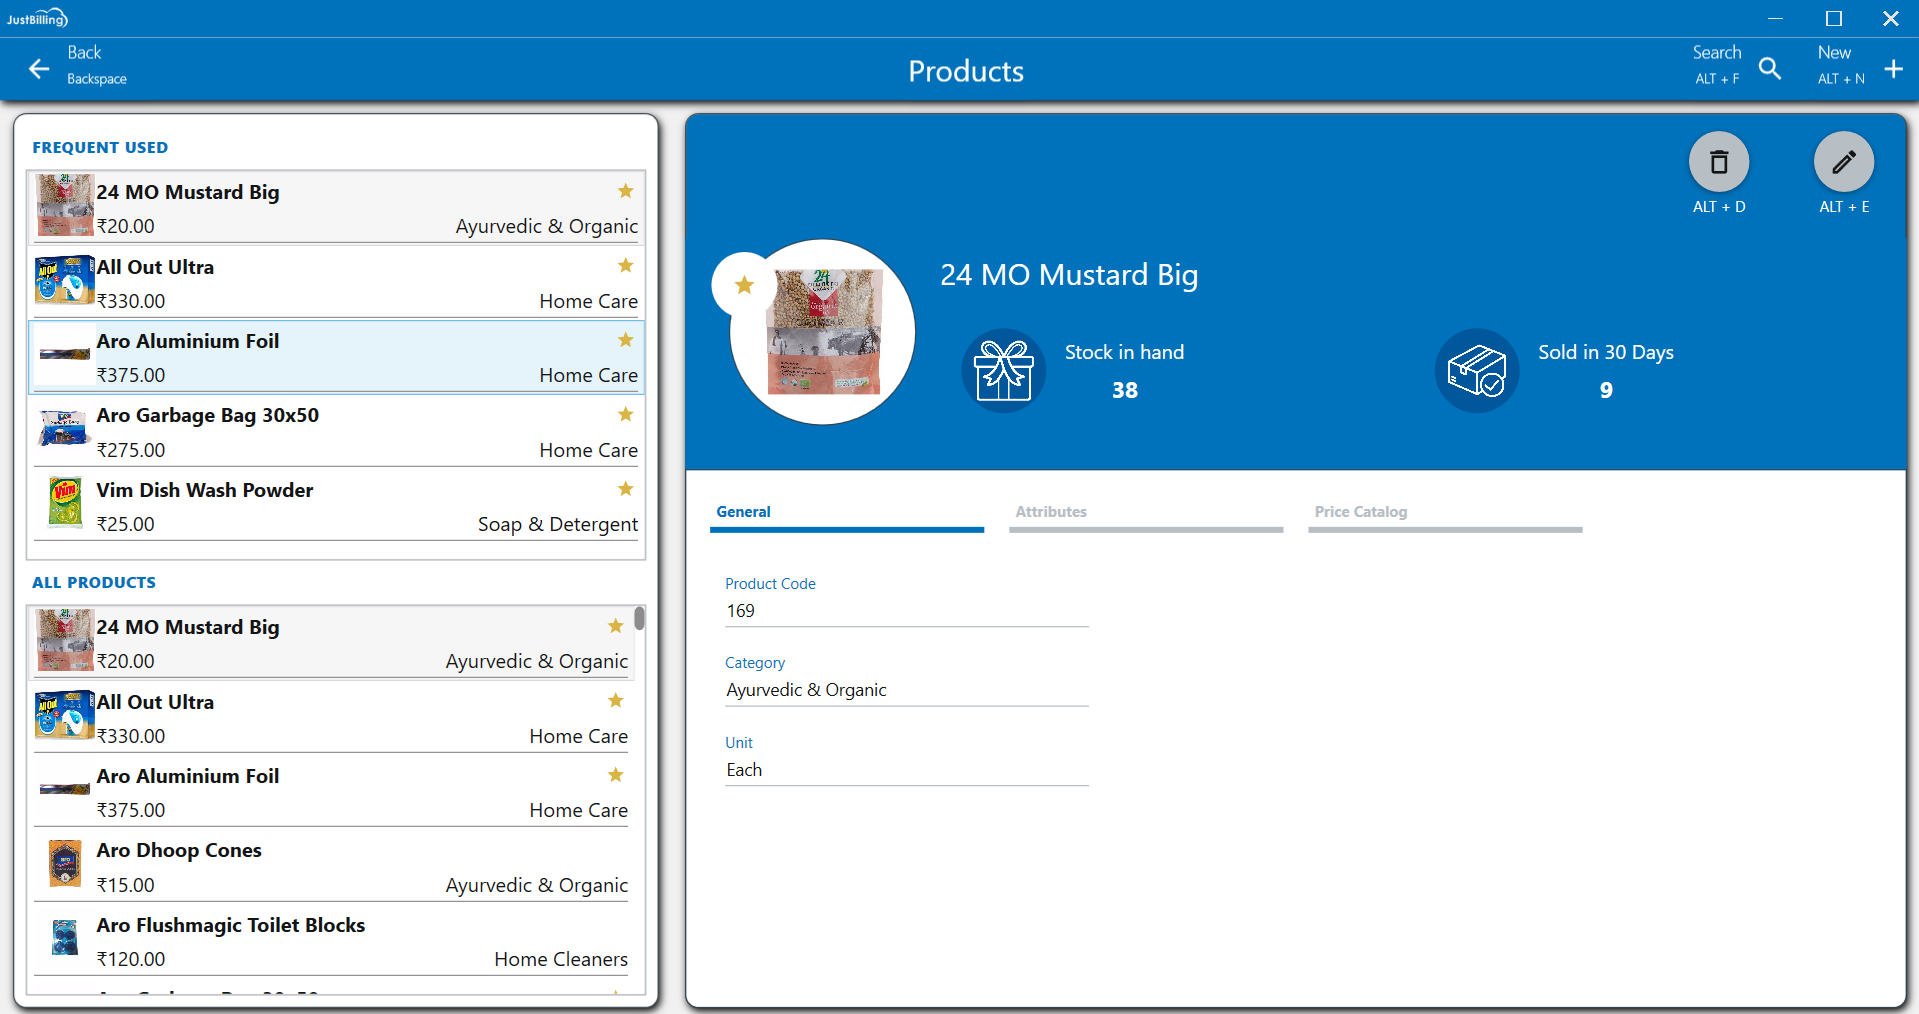This screenshot has width=1919, height=1014.
Task: Click the Product Code field
Action: coord(906,611)
